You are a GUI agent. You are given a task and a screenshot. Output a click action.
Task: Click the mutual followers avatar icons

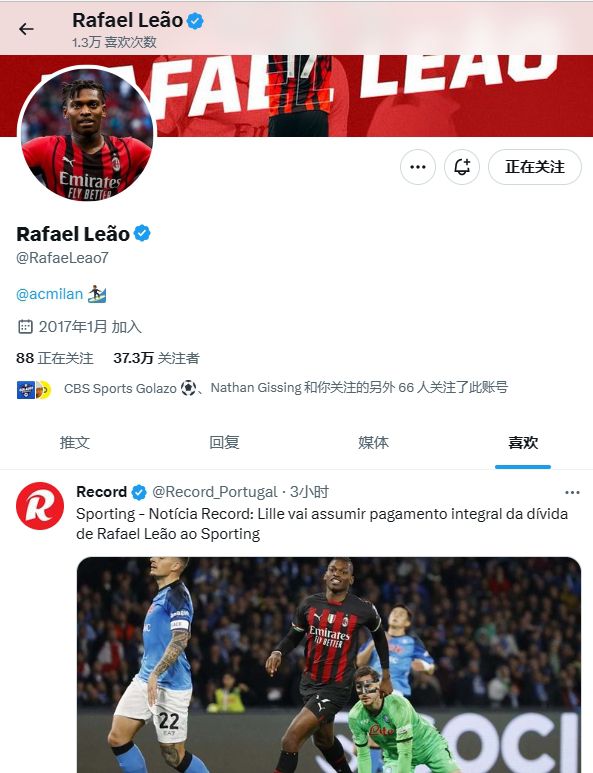click(34, 389)
